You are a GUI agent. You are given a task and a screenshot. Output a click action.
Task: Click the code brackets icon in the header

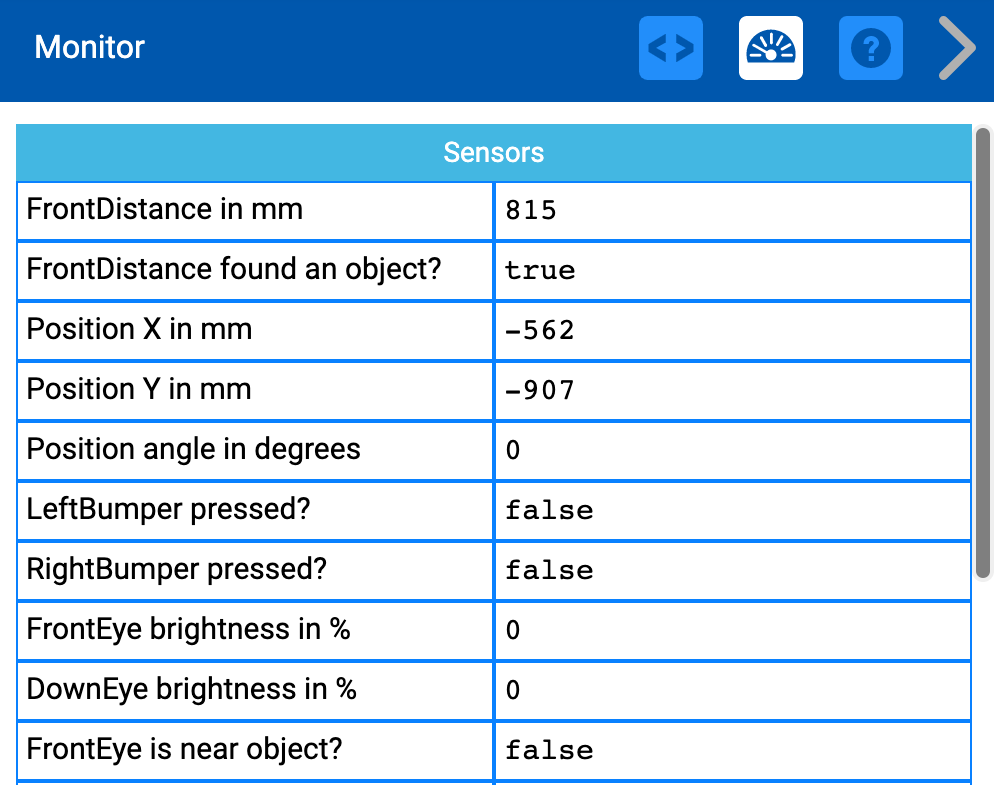pos(670,47)
